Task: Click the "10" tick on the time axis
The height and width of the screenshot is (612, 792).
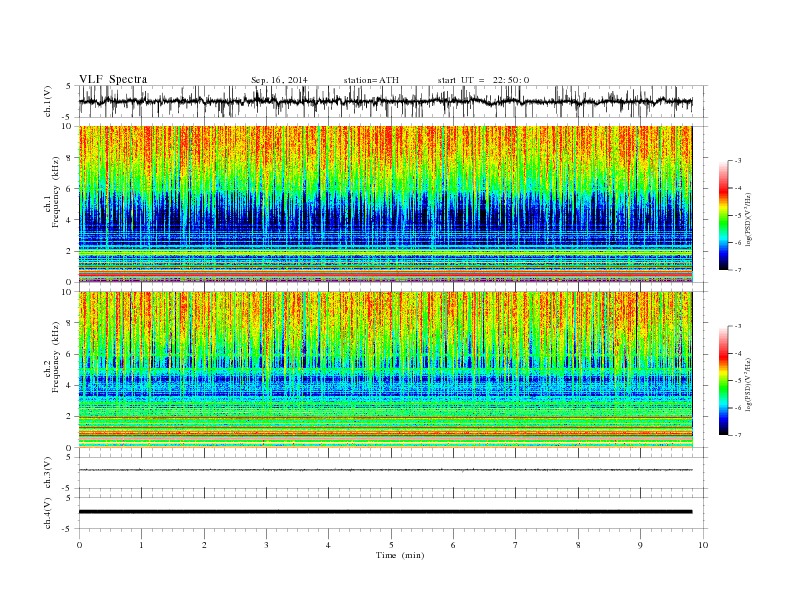Action: (x=703, y=545)
